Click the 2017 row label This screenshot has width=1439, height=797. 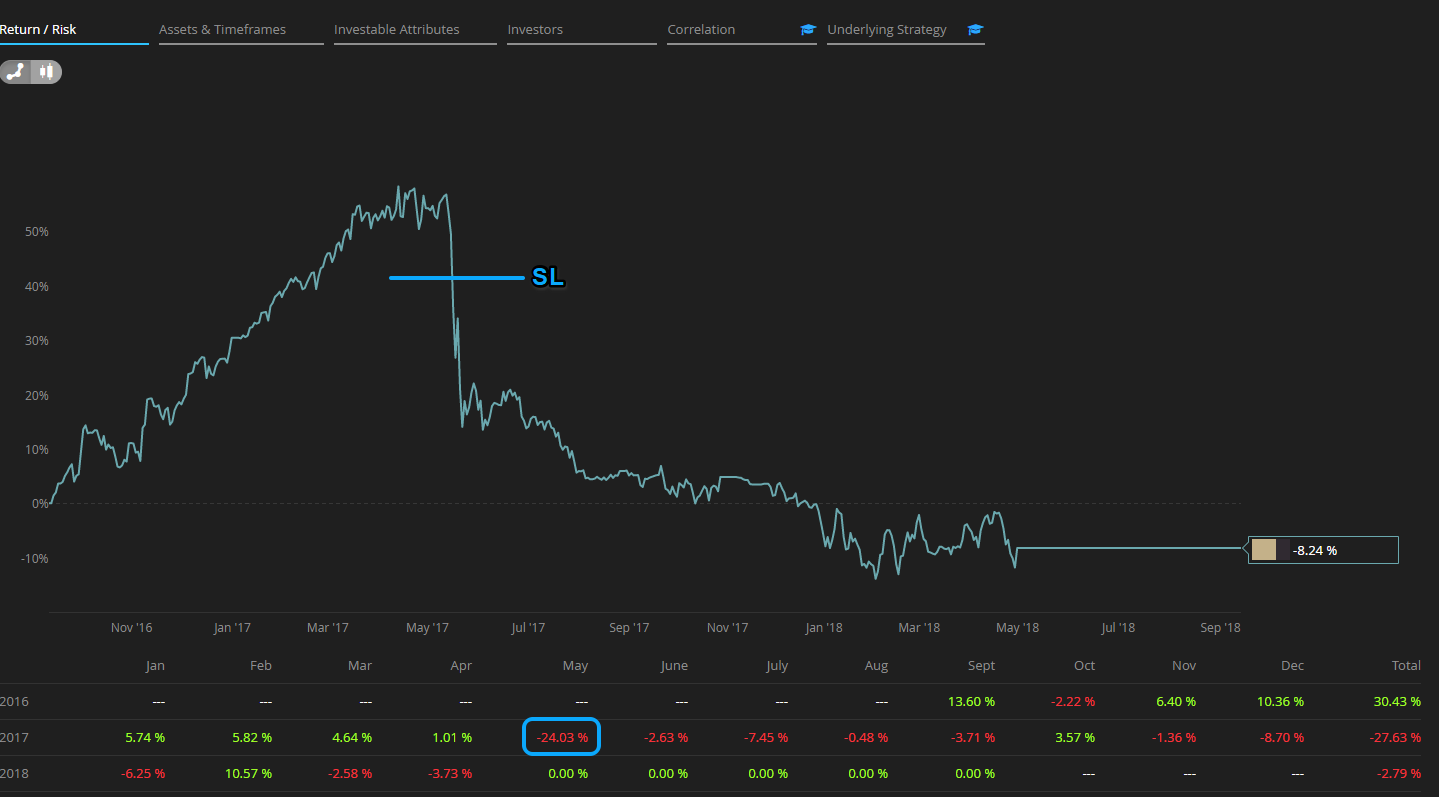[14, 738]
